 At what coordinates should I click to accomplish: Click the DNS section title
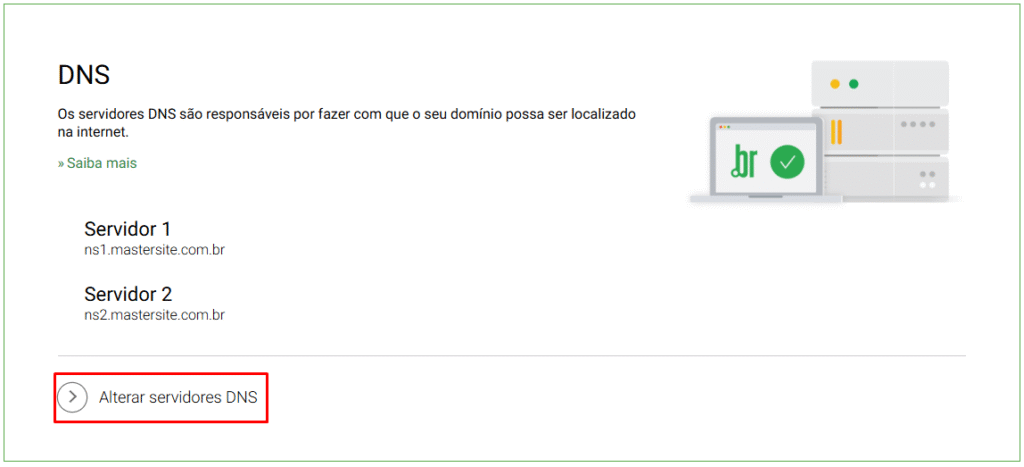84,76
